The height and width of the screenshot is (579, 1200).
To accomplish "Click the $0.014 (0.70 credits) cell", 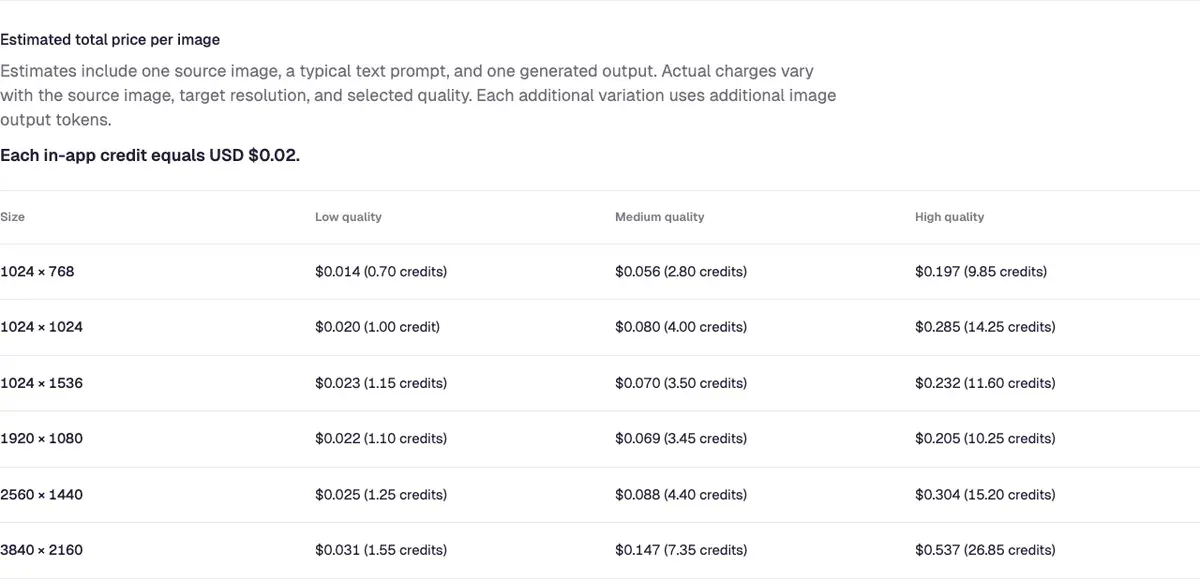I will coord(381,272).
